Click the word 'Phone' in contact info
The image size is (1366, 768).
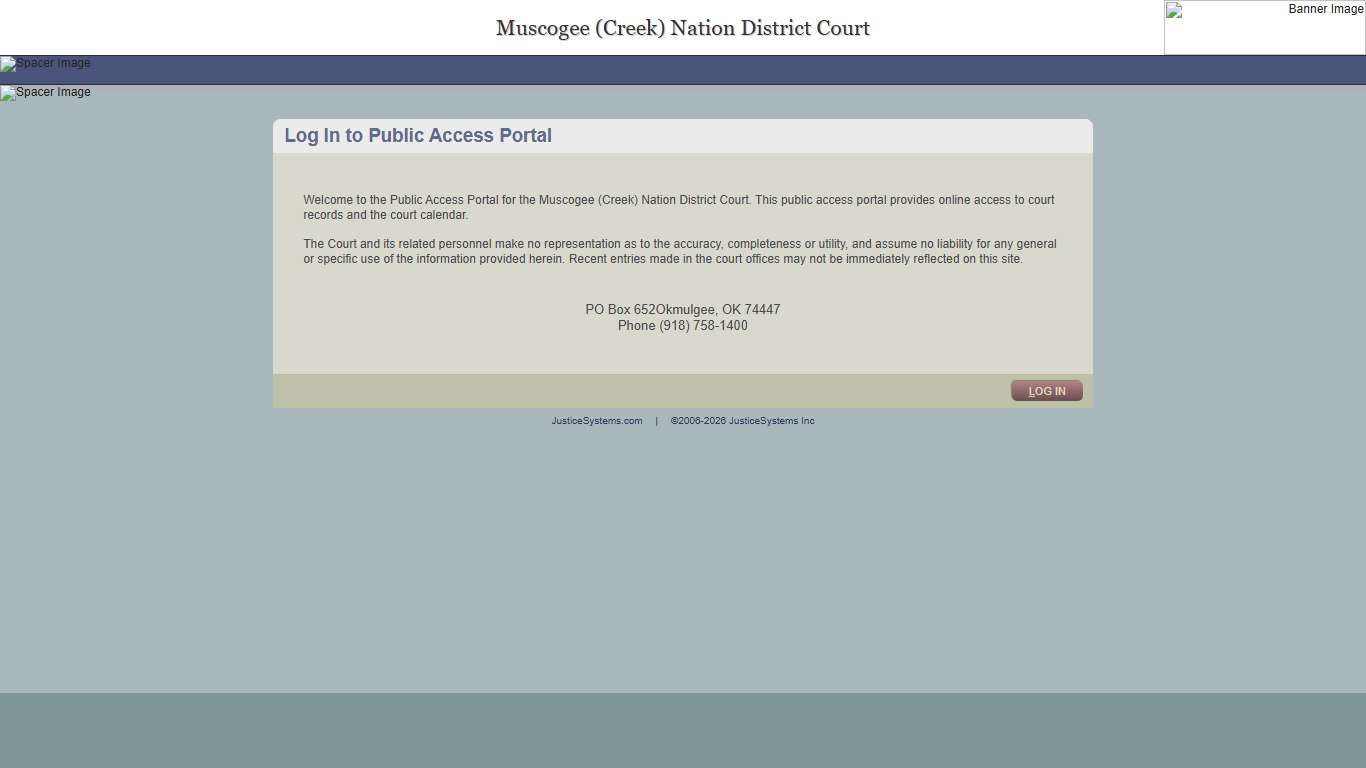[x=636, y=326]
